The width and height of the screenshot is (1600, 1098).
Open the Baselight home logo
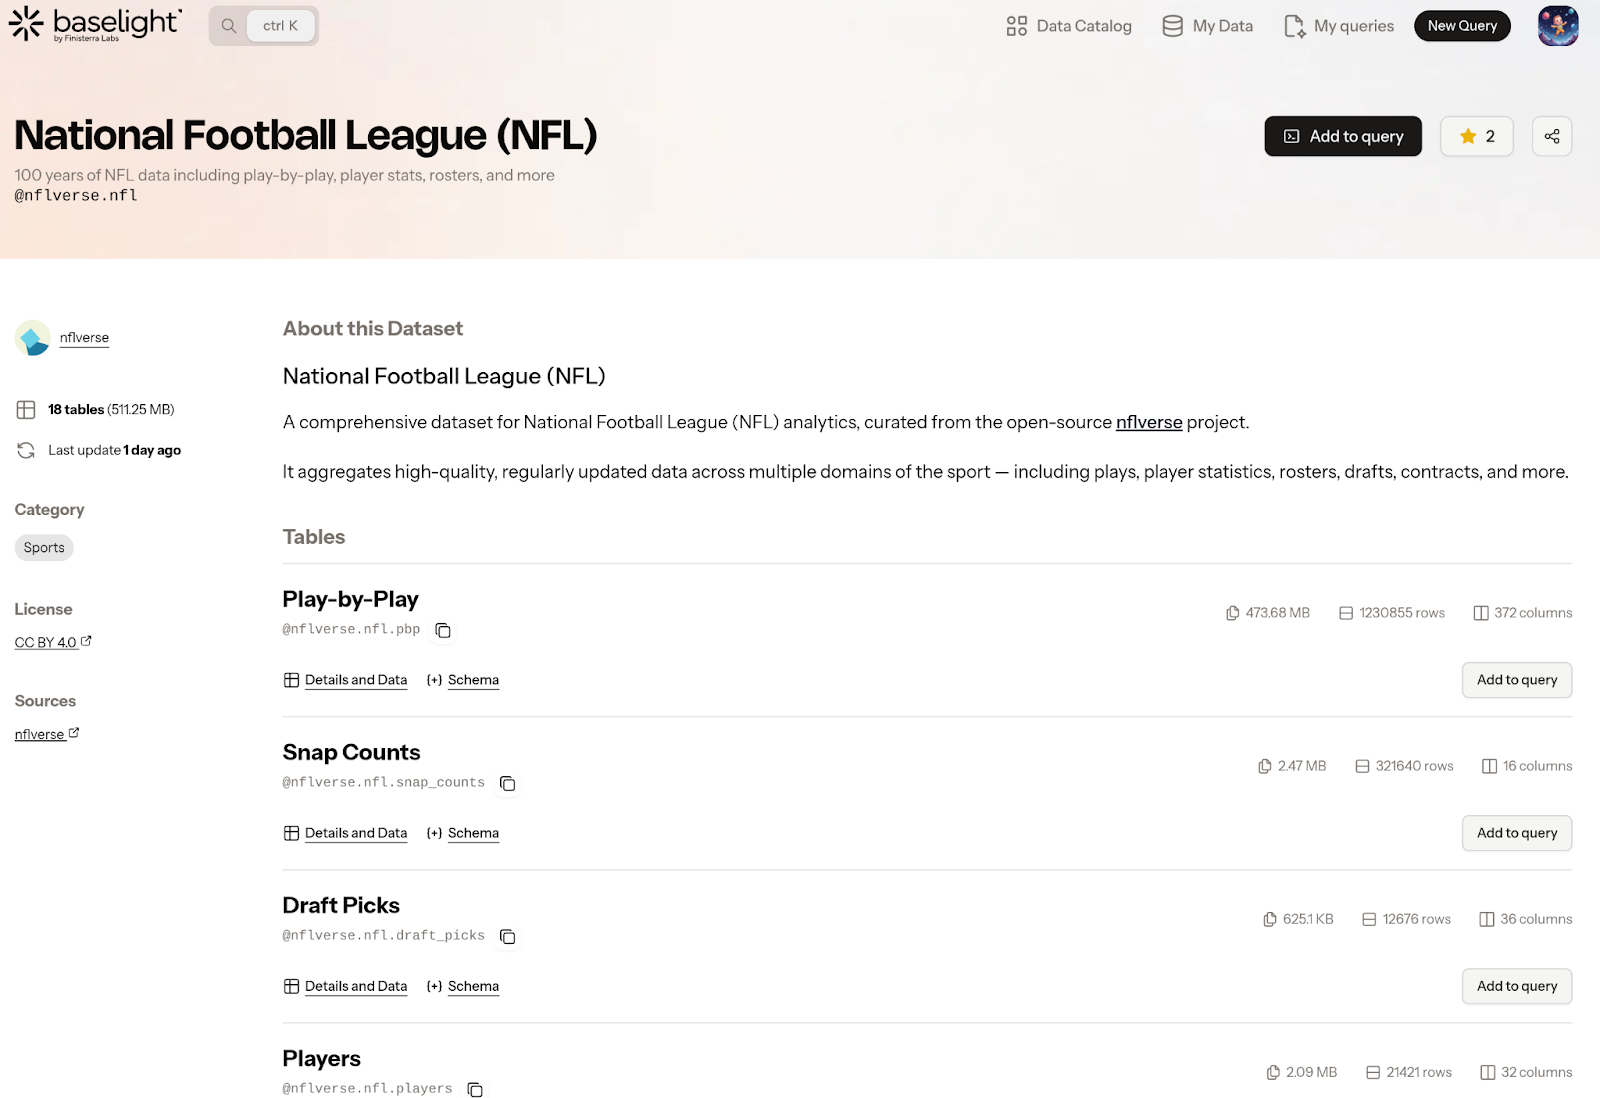95,25
